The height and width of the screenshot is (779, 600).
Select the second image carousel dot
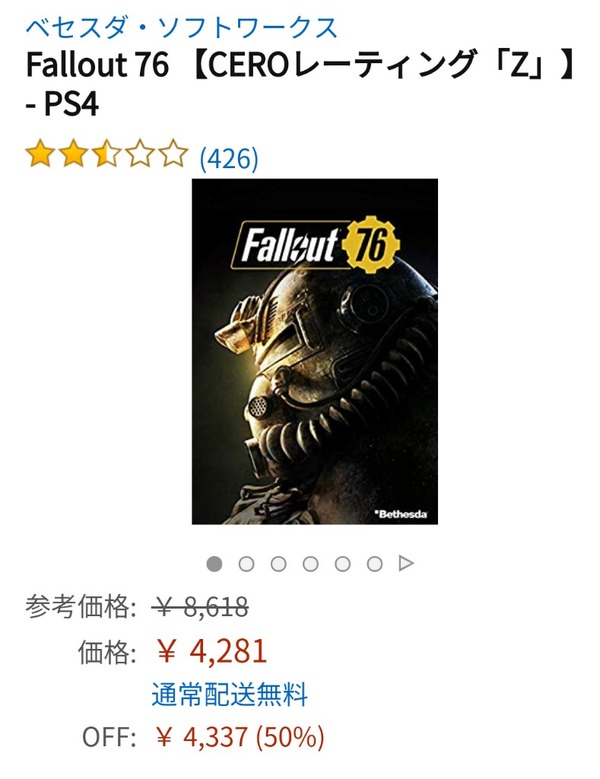(x=246, y=564)
